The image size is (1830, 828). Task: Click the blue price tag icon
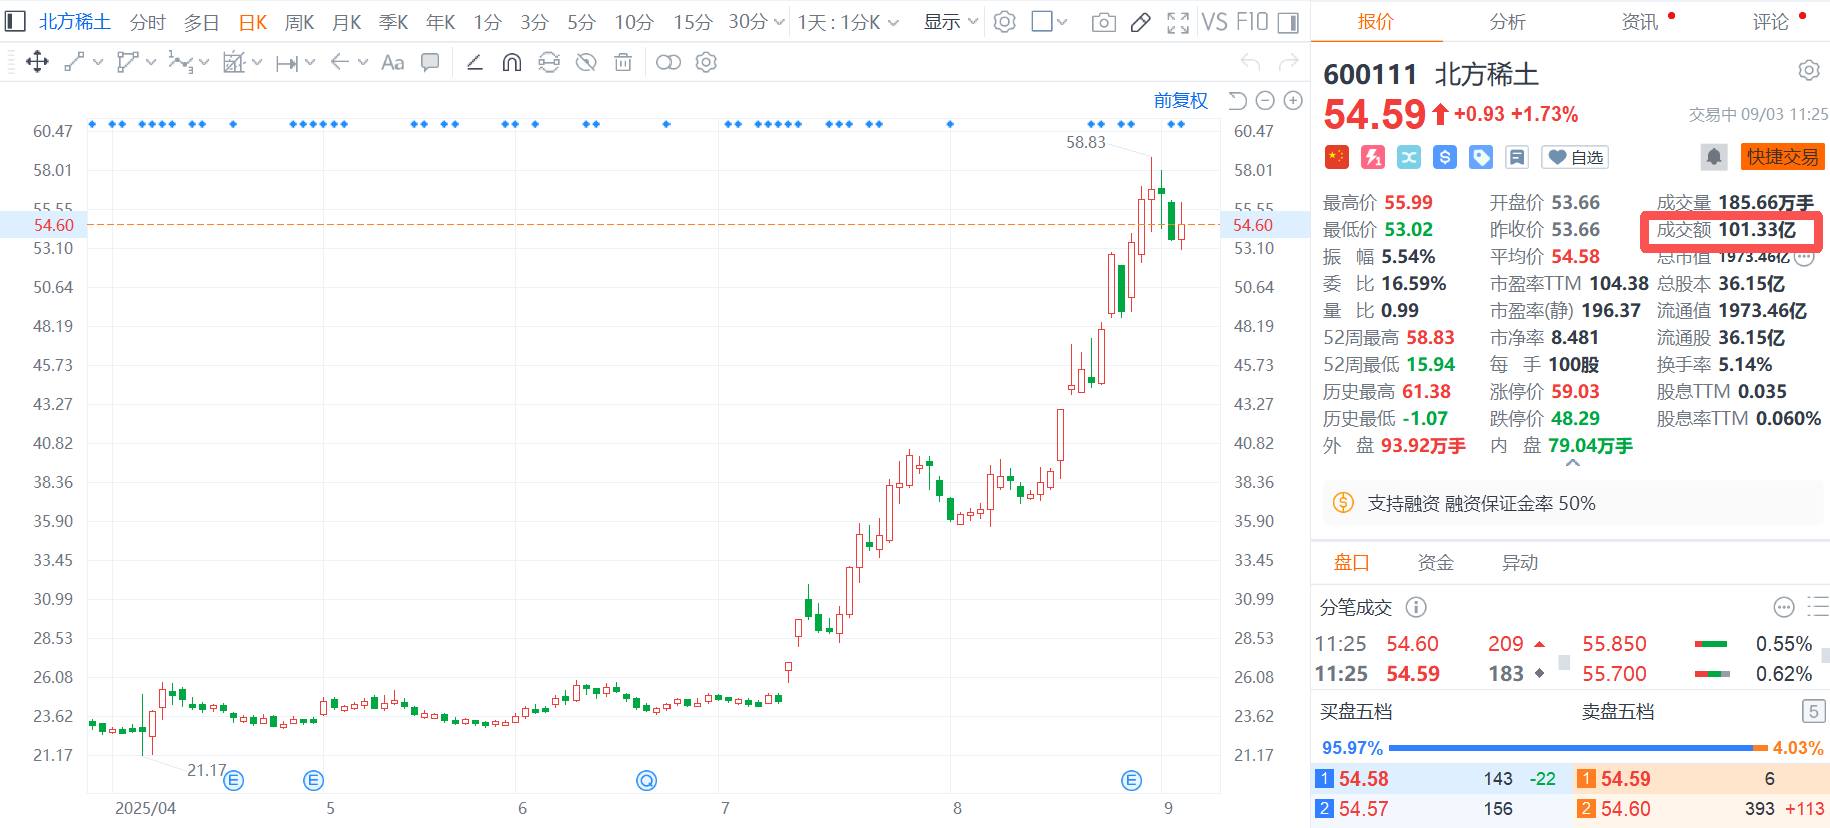coord(1481,157)
